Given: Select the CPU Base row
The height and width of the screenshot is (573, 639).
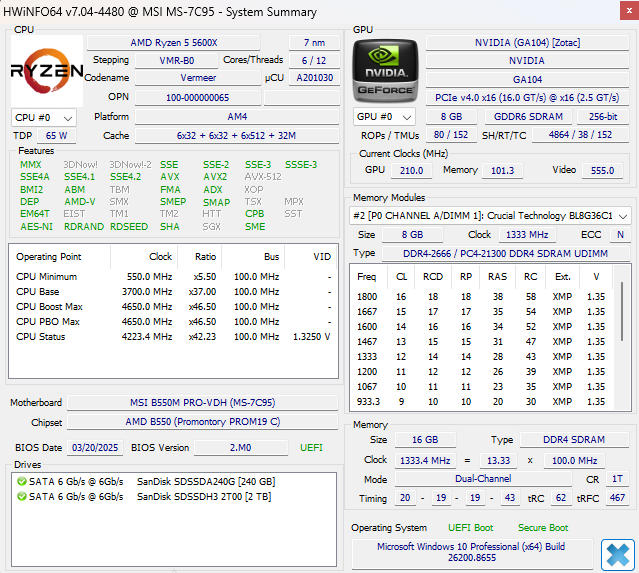Looking at the screenshot, I should 173,292.
